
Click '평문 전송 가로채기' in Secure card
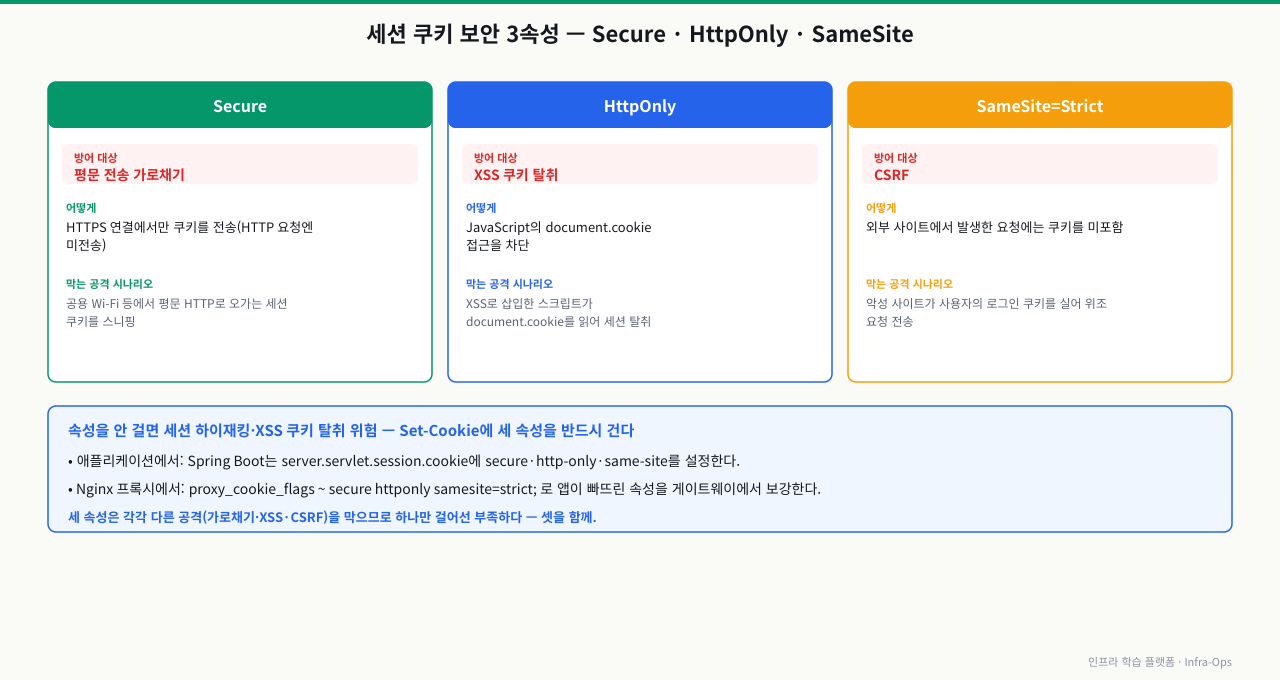coord(129,174)
